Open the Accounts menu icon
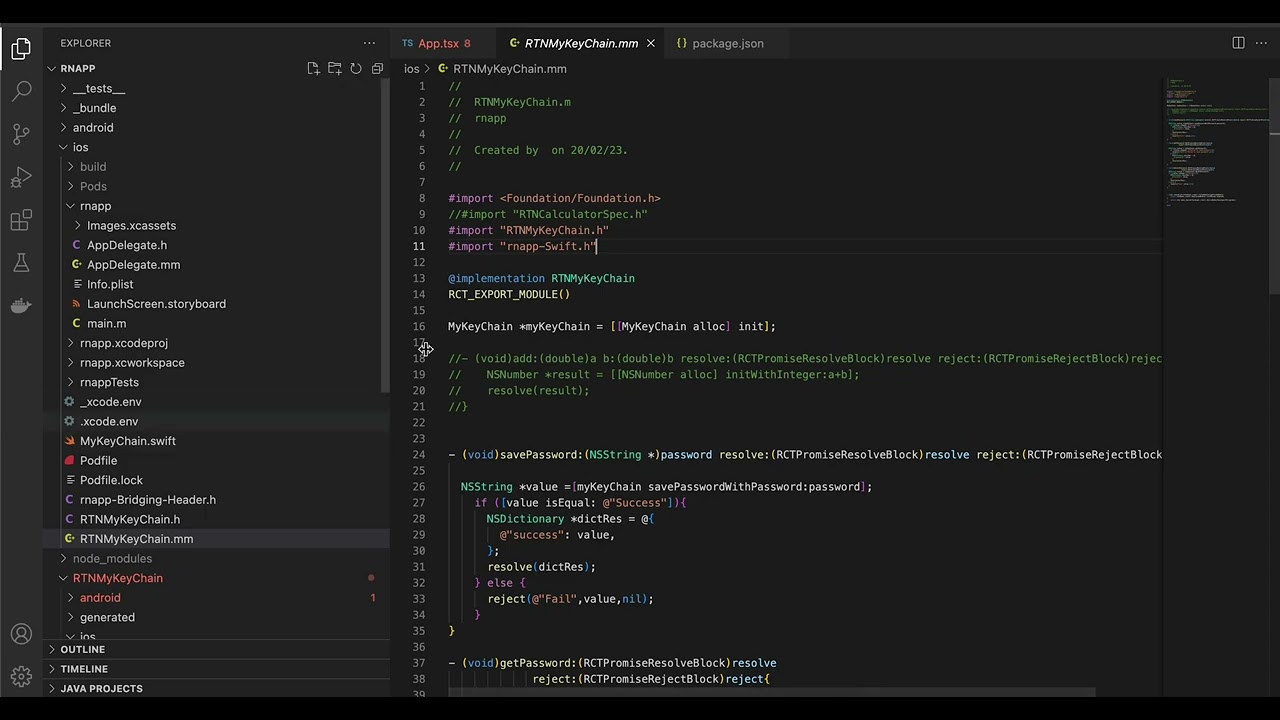 [x=21, y=634]
